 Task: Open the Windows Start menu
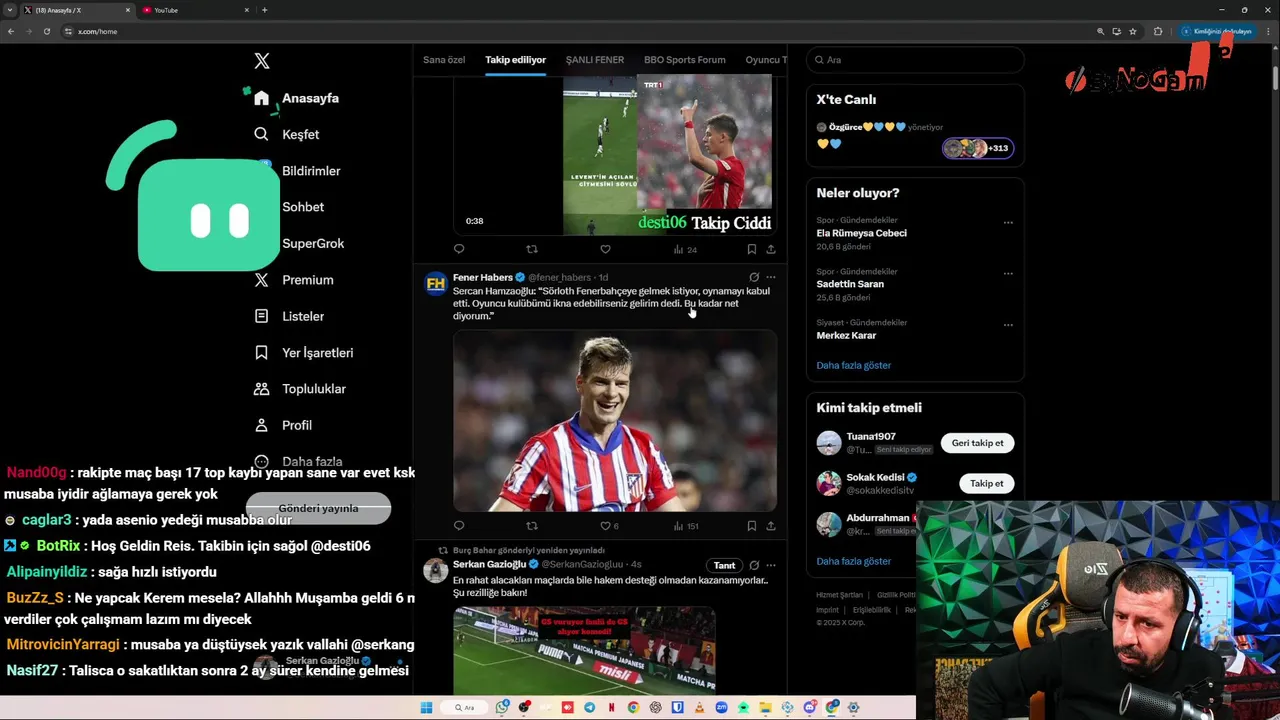click(426, 708)
